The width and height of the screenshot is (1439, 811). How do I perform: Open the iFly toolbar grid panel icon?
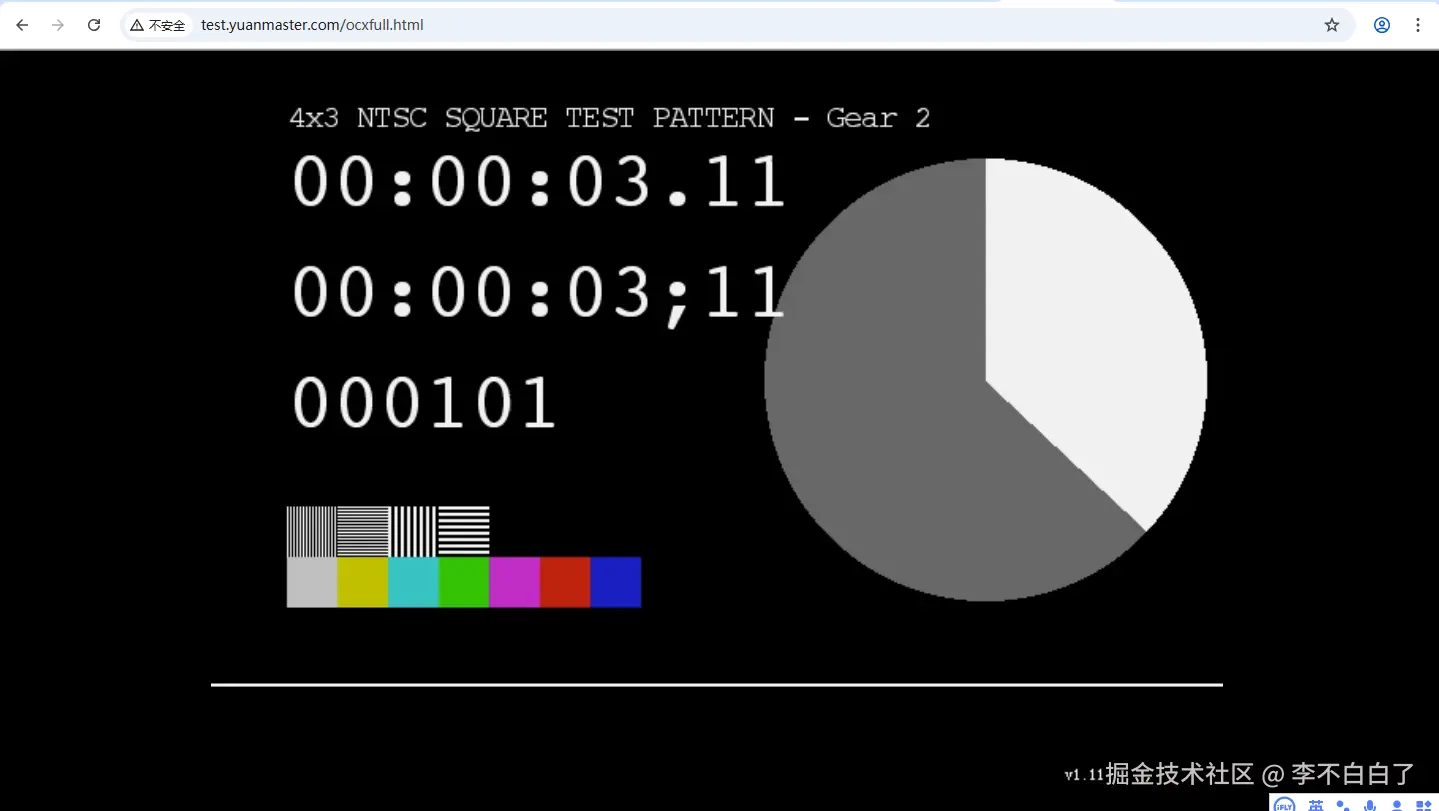click(1425, 805)
